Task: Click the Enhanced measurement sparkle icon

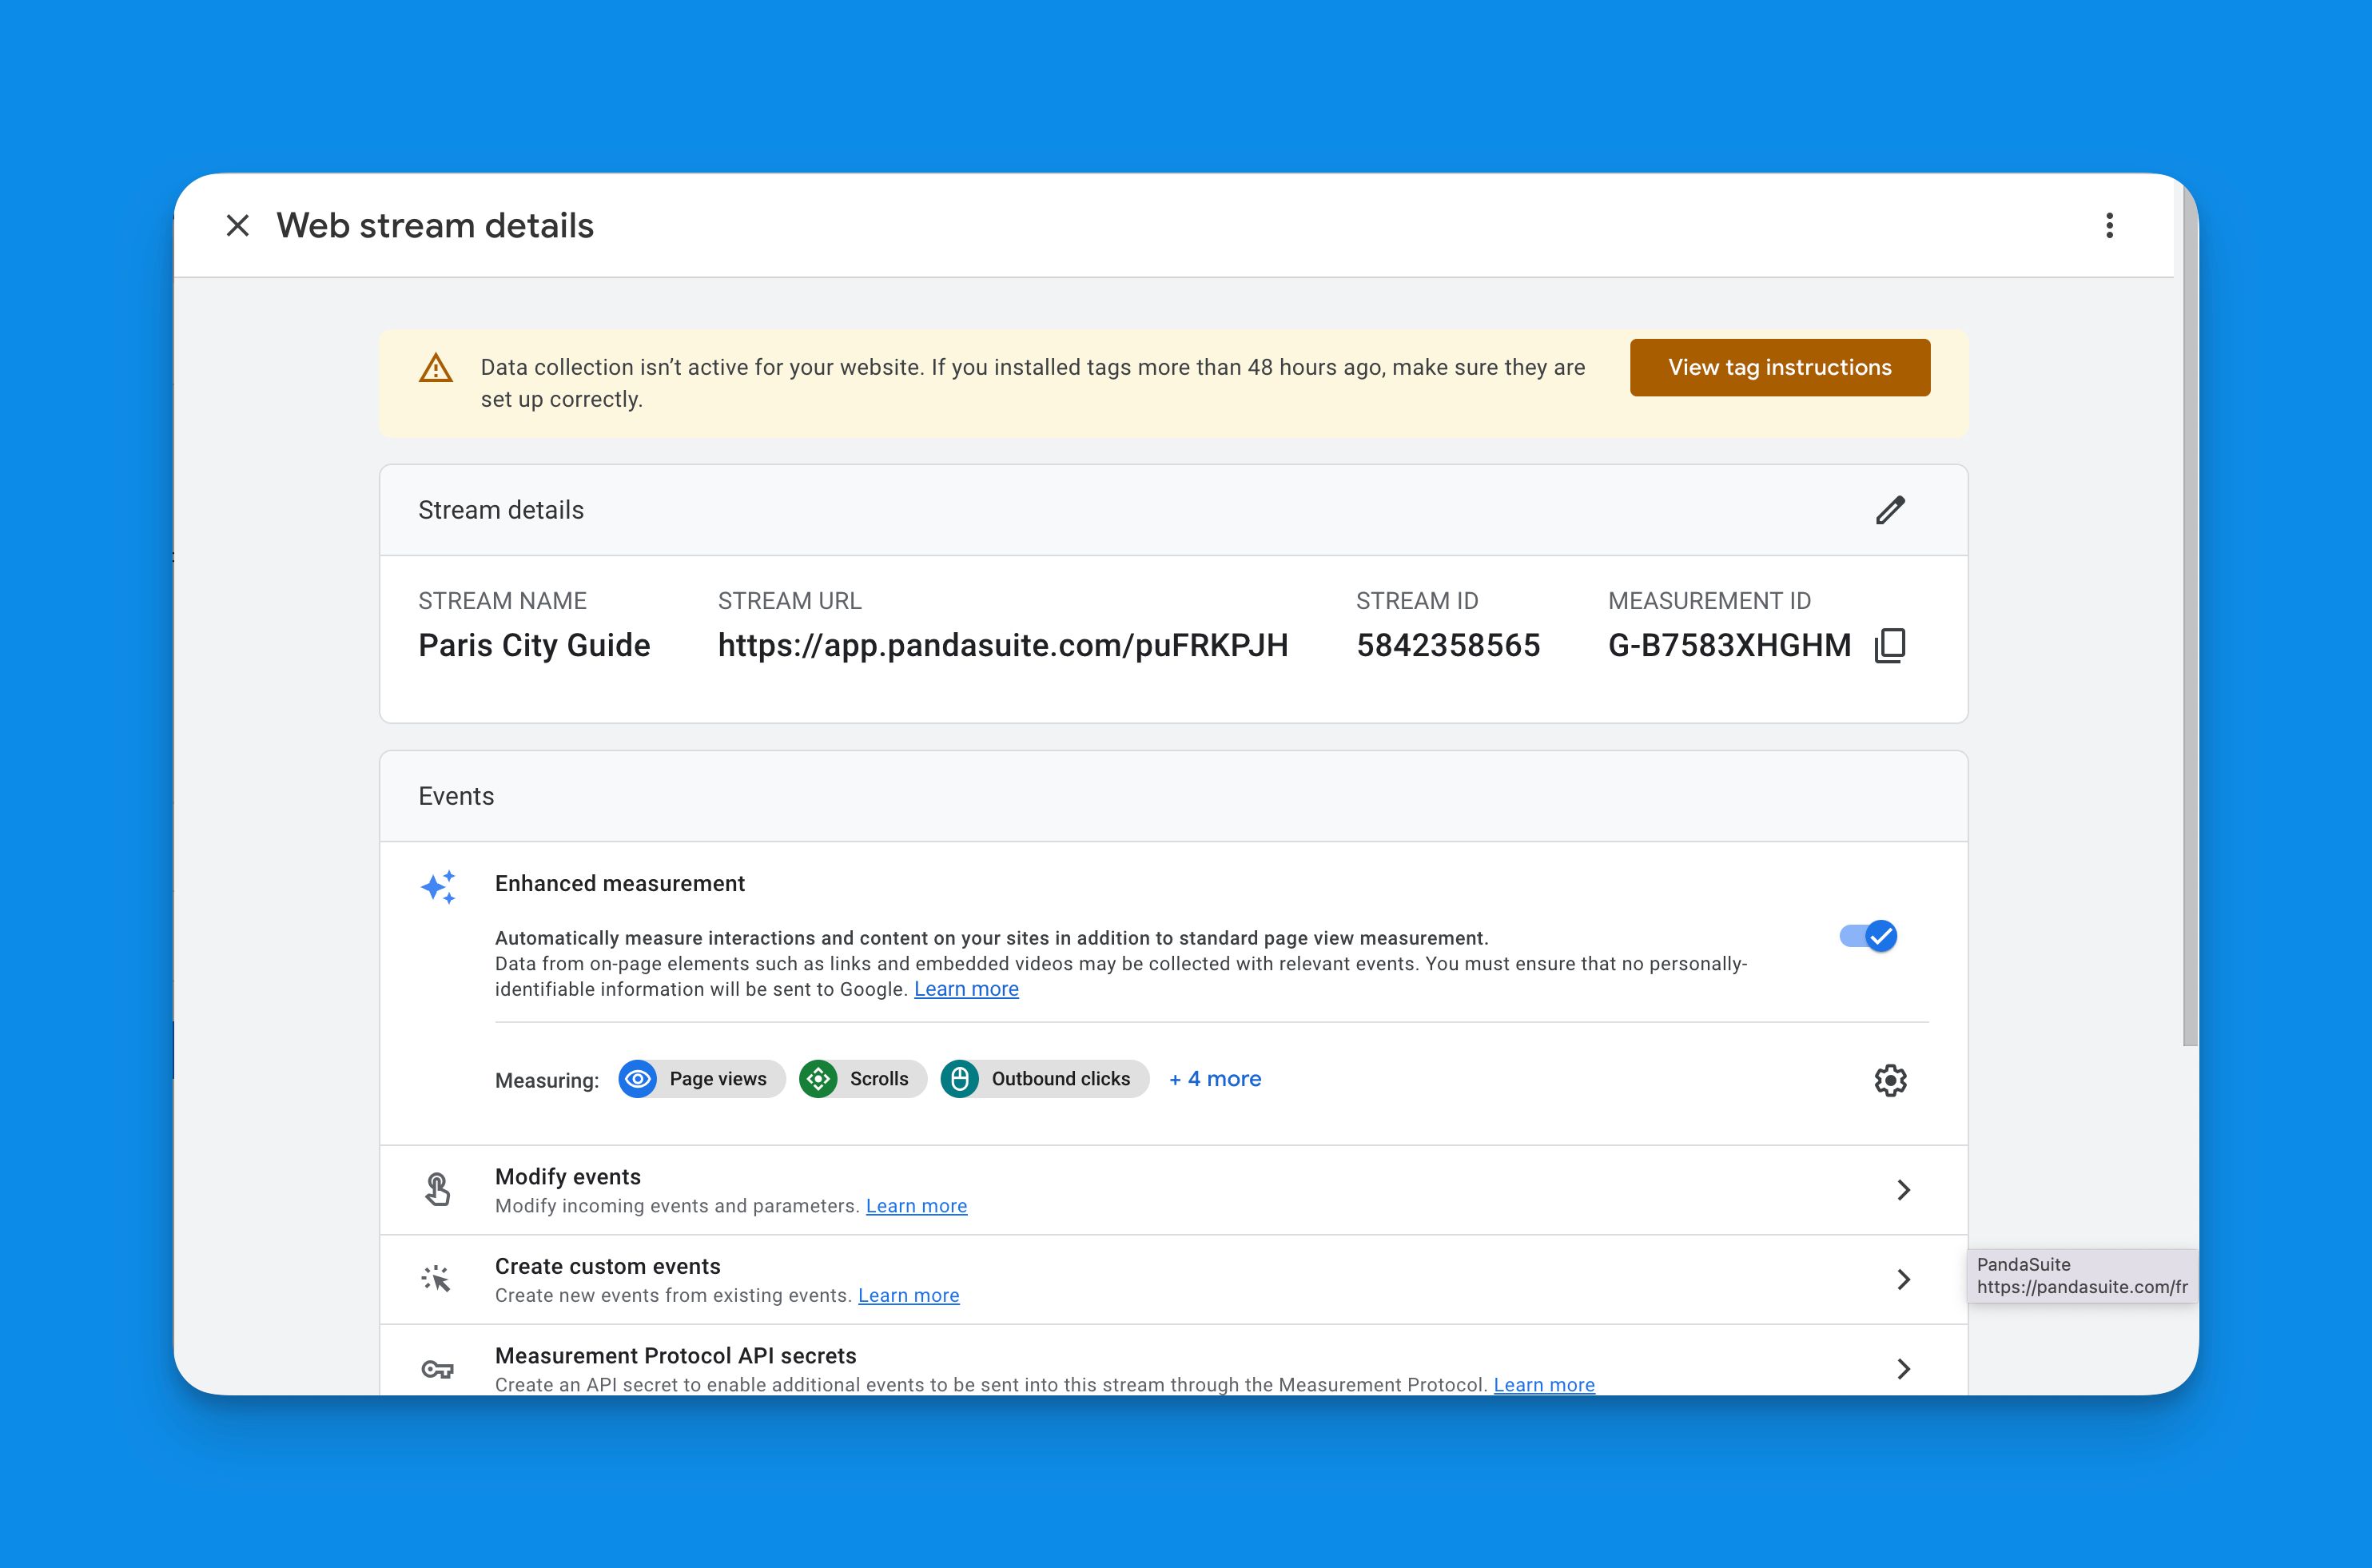Action: point(438,887)
